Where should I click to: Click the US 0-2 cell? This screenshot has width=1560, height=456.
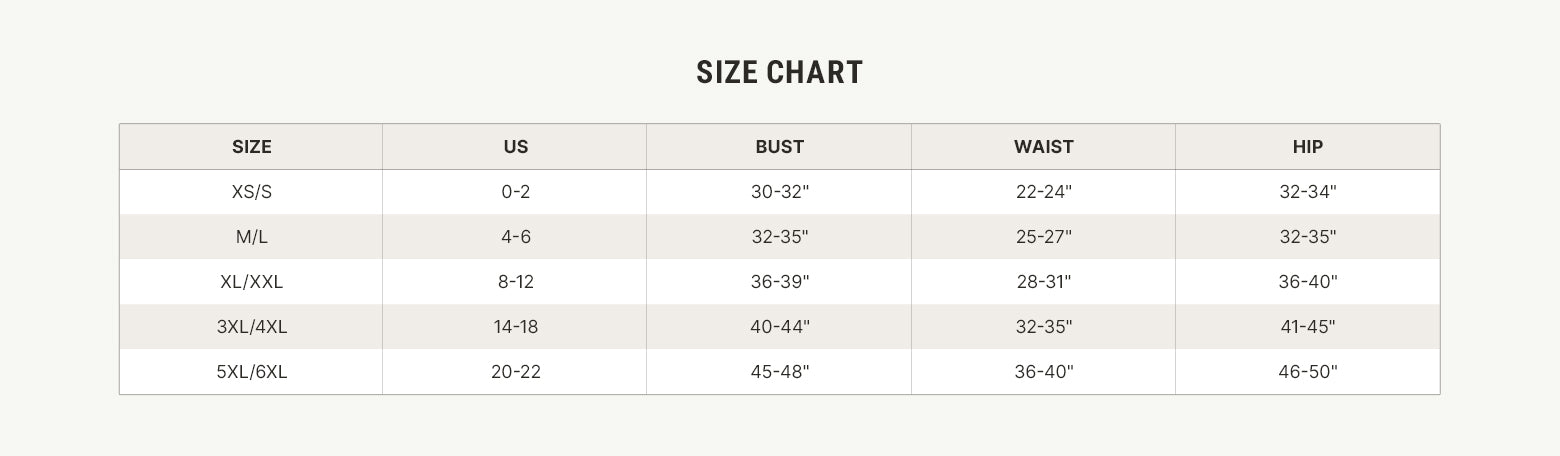tap(515, 192)
